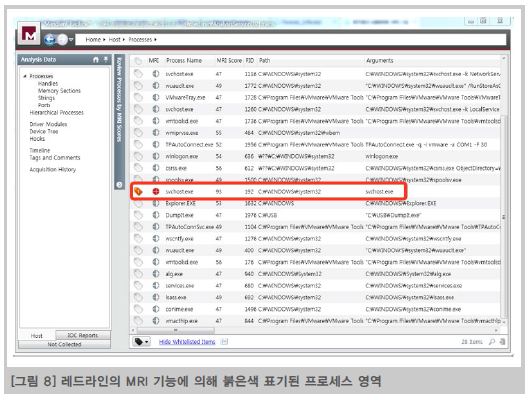The image size is (529, 400).
Task: Go back with the blue arrow button
Action: click(50, 39)
